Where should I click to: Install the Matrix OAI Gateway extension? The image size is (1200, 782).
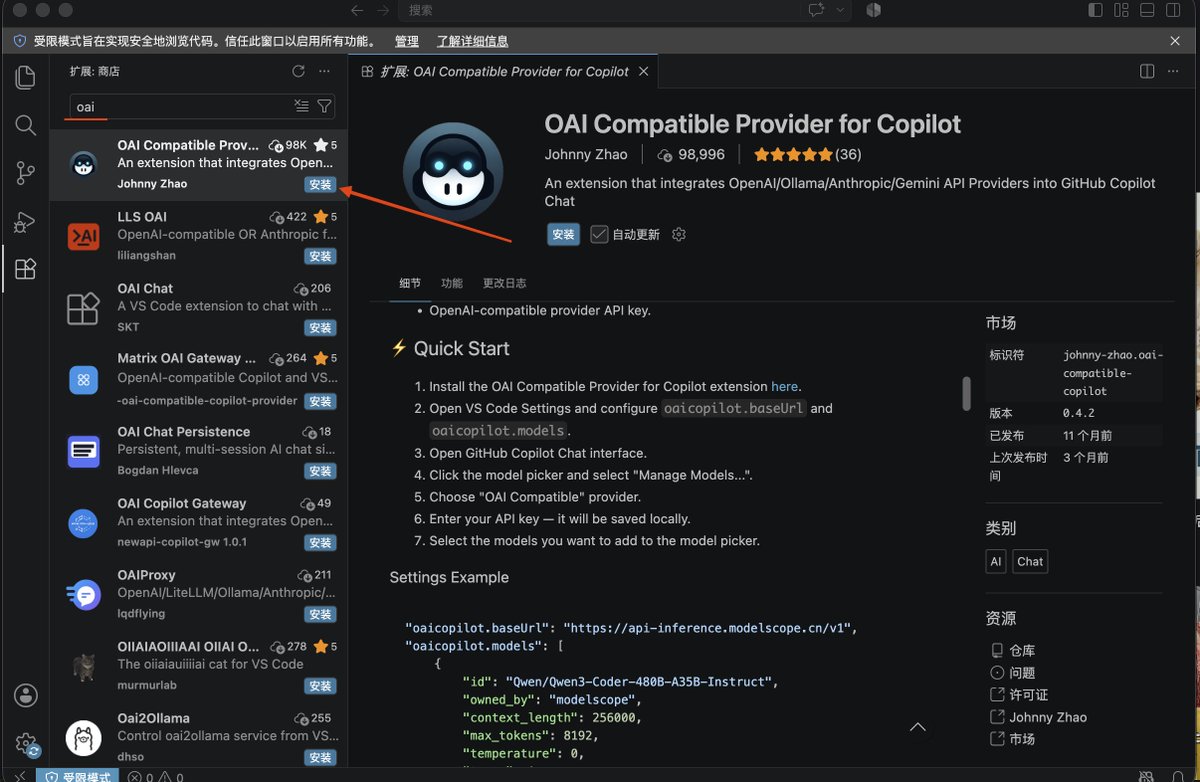320,401
